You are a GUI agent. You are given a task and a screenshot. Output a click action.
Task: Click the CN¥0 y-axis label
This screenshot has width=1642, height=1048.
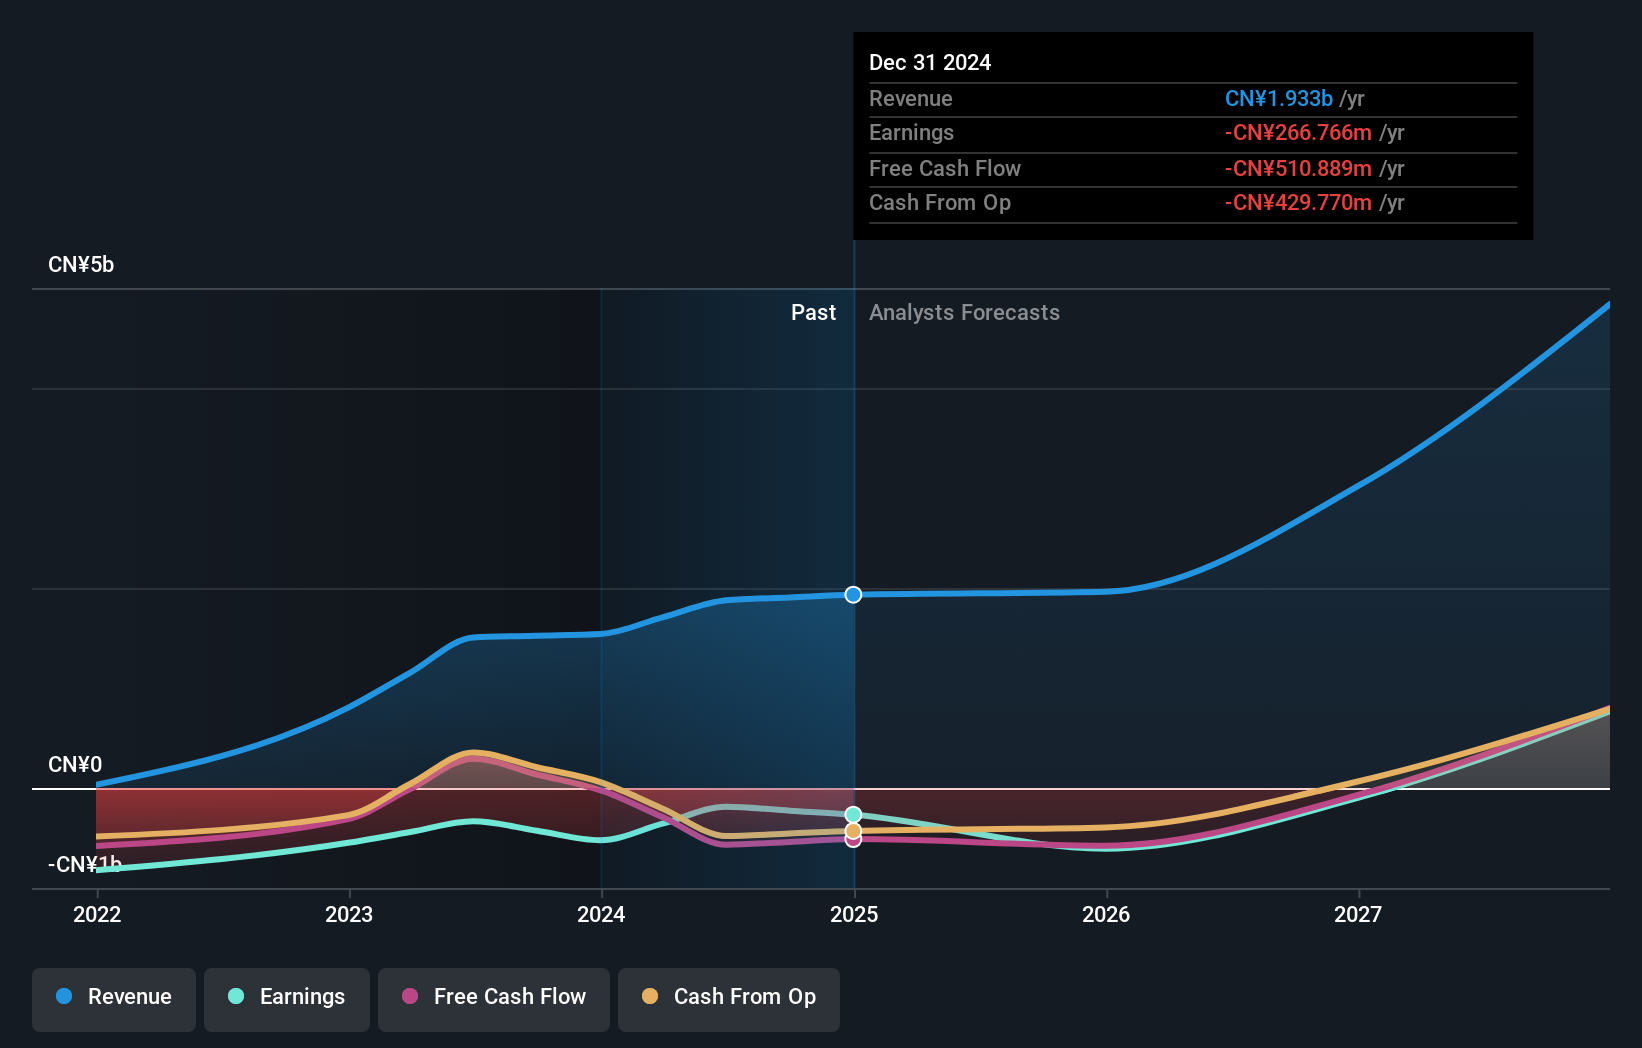(75, 765)
